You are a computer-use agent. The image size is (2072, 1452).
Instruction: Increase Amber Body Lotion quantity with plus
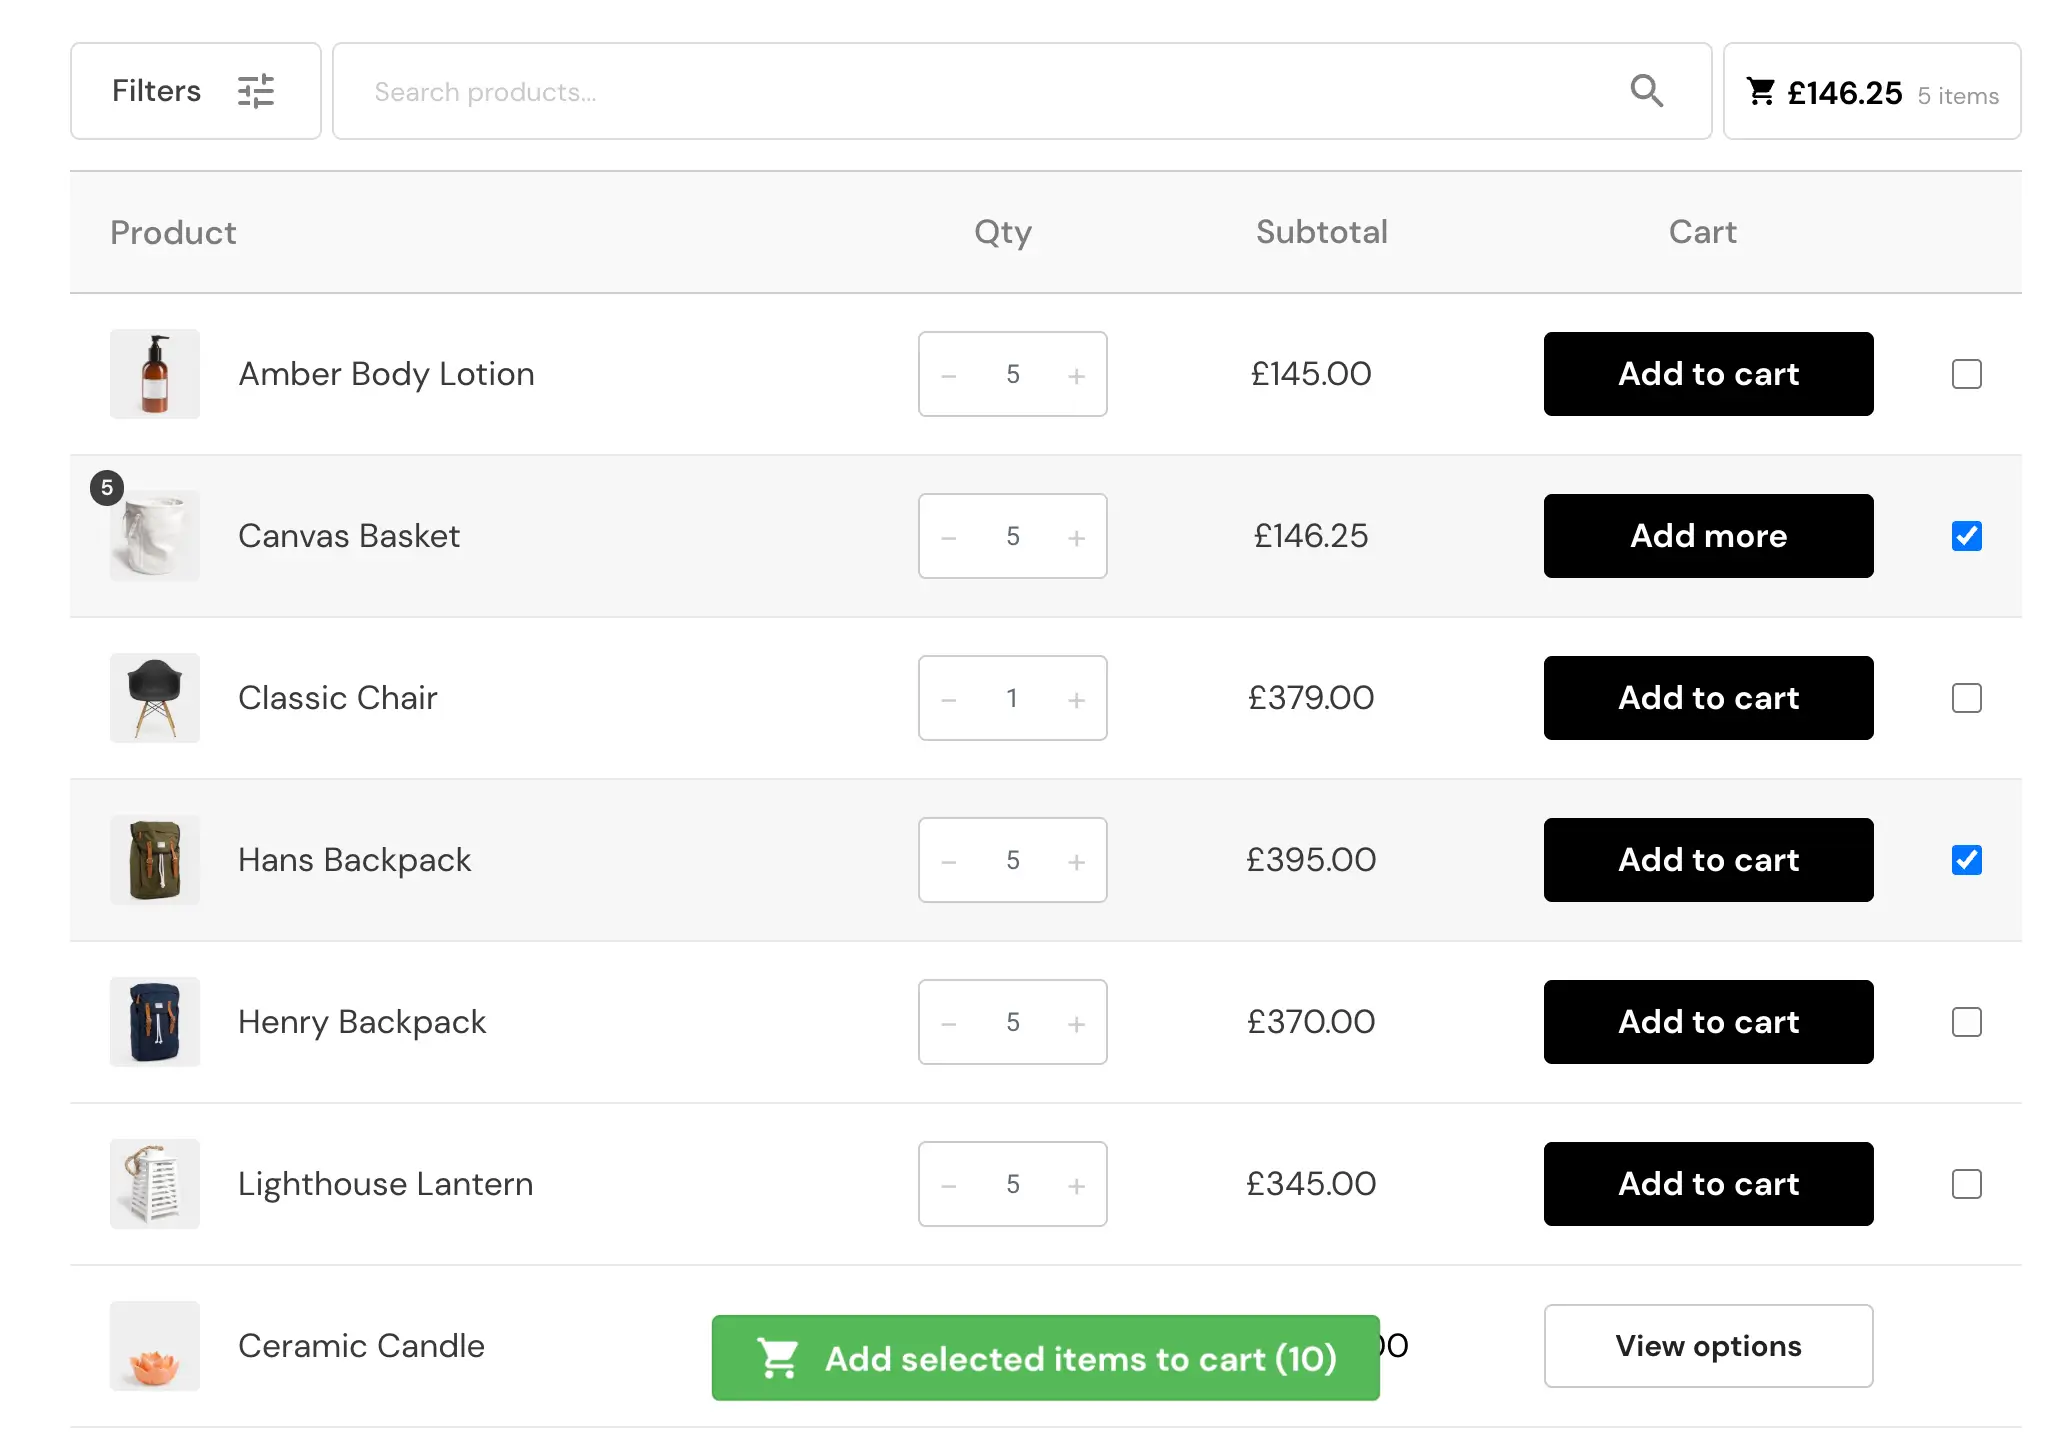click(1076, 376)
